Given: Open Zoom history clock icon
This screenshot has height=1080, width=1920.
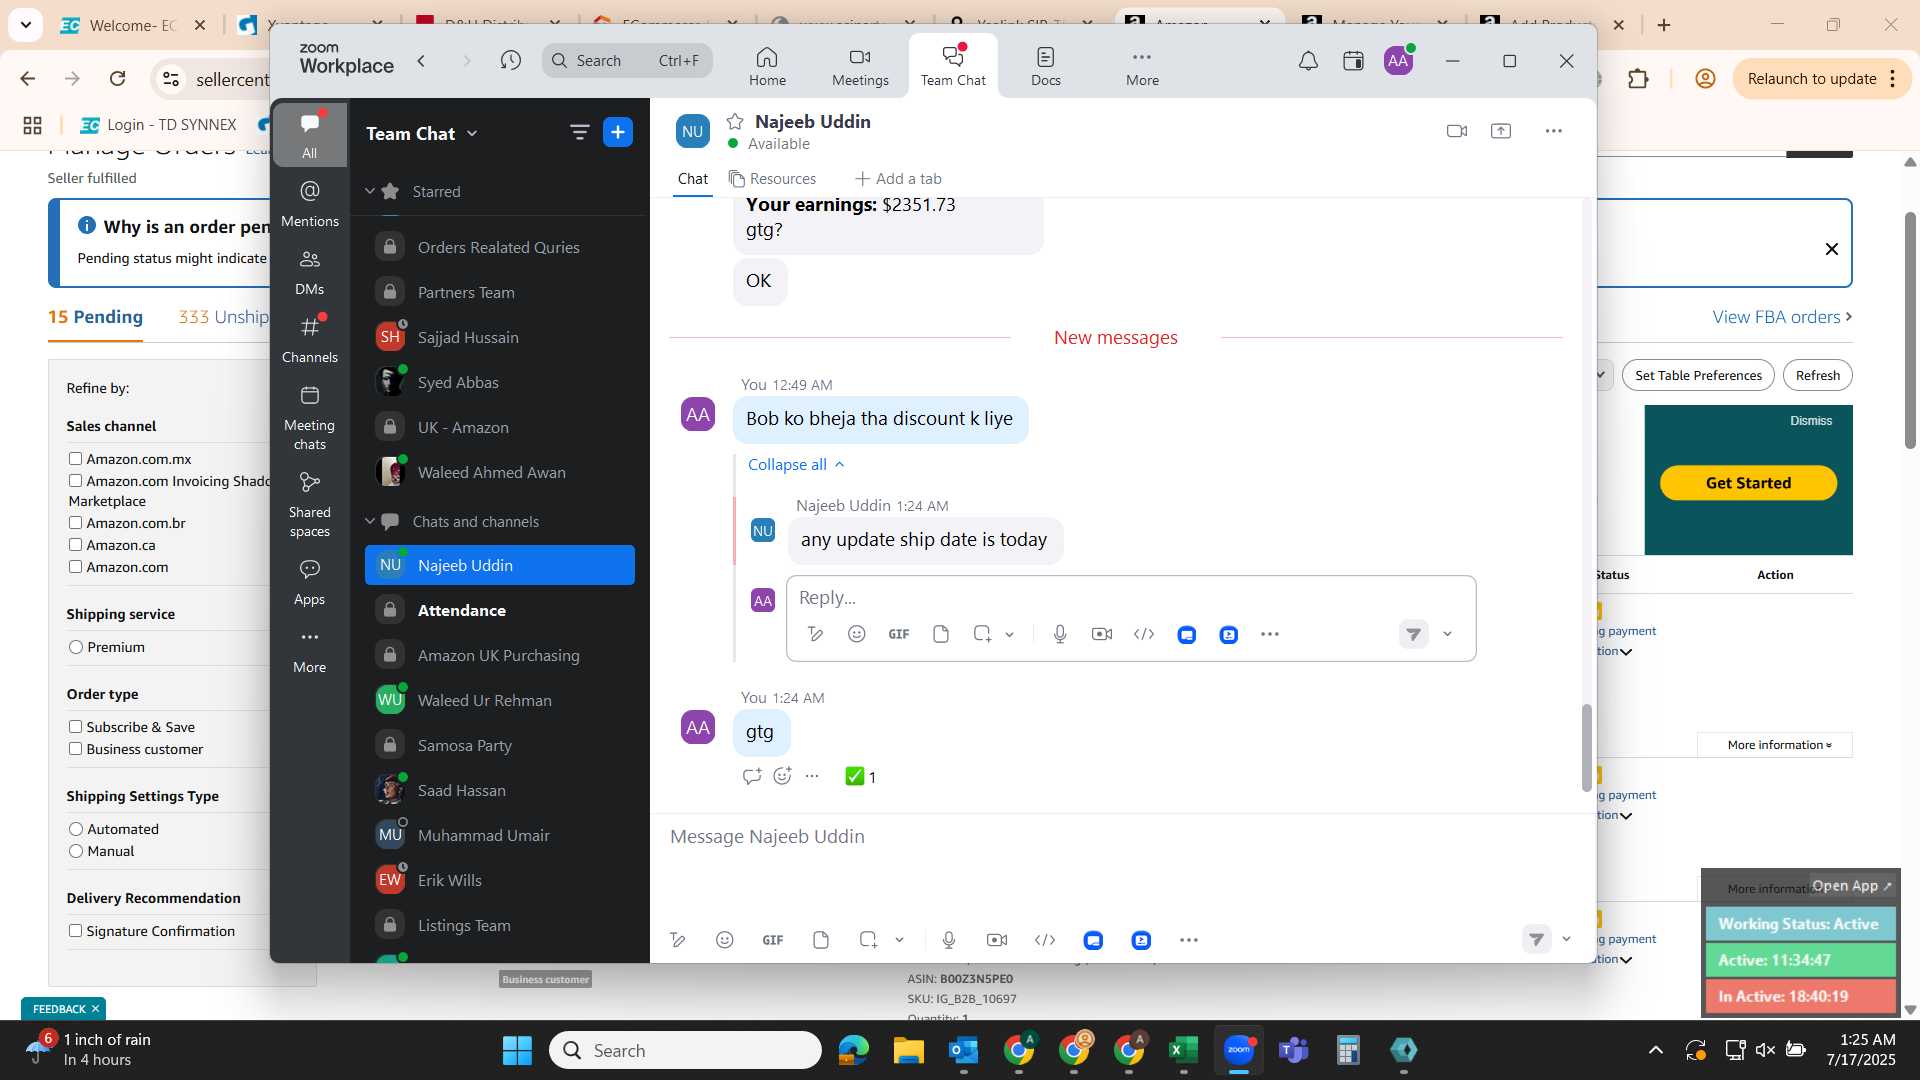Looking at the screenshot, I should click(511, 61).
